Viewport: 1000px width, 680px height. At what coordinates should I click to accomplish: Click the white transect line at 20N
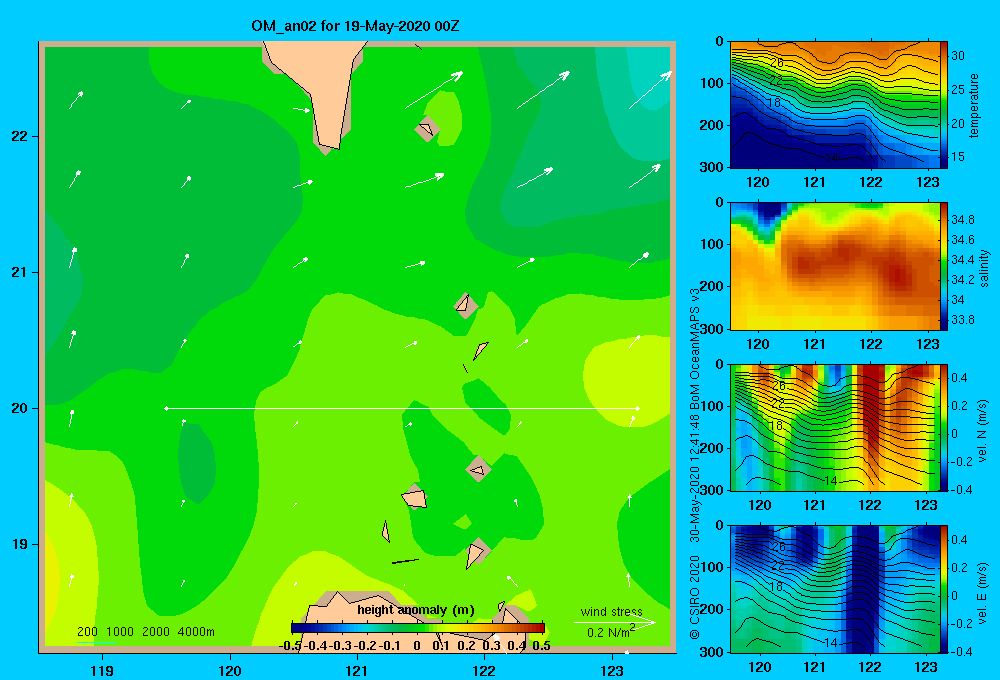point(402,408)
